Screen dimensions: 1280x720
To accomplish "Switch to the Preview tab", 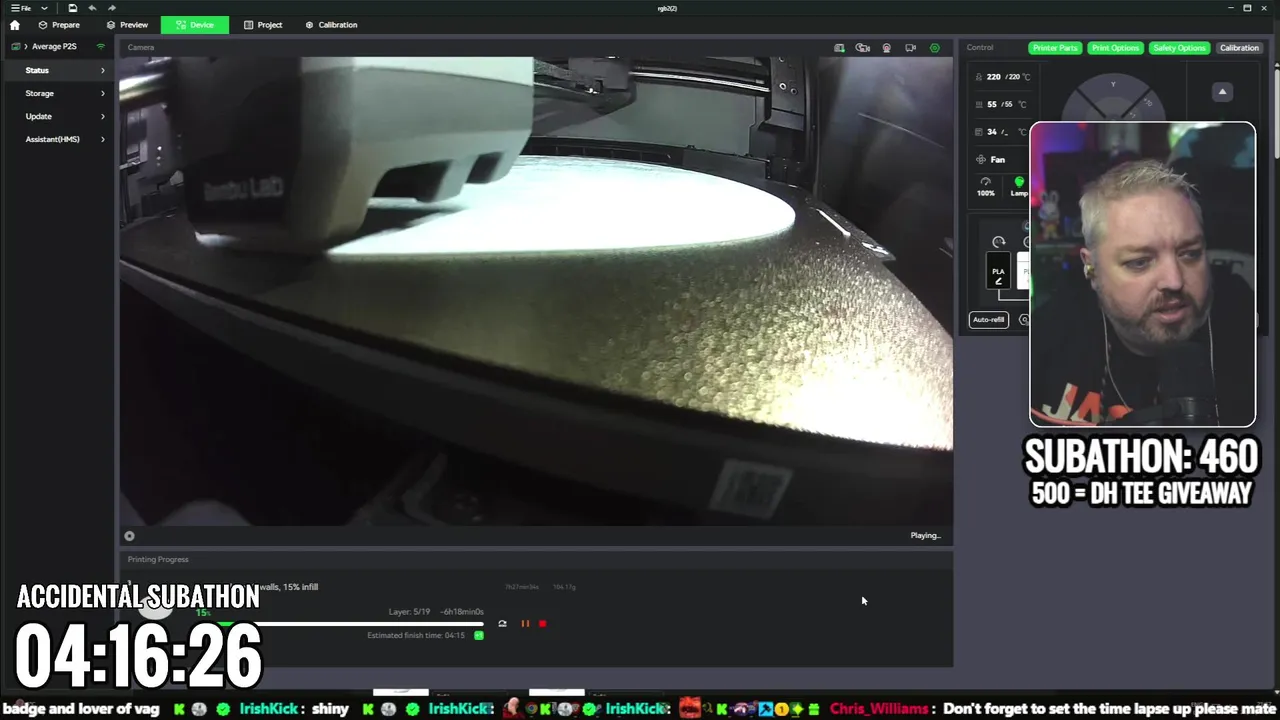I will (x=127, y=25).
